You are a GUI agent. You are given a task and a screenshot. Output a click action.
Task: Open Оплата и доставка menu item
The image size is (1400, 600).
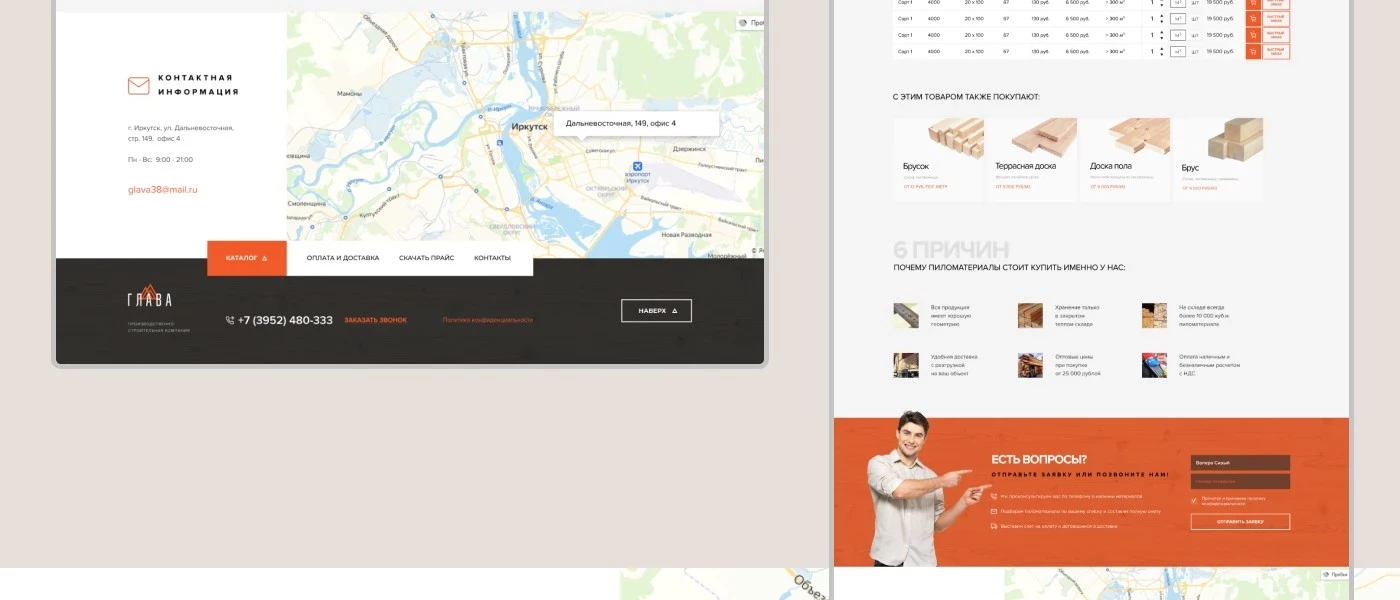click(x=342, y=258)
